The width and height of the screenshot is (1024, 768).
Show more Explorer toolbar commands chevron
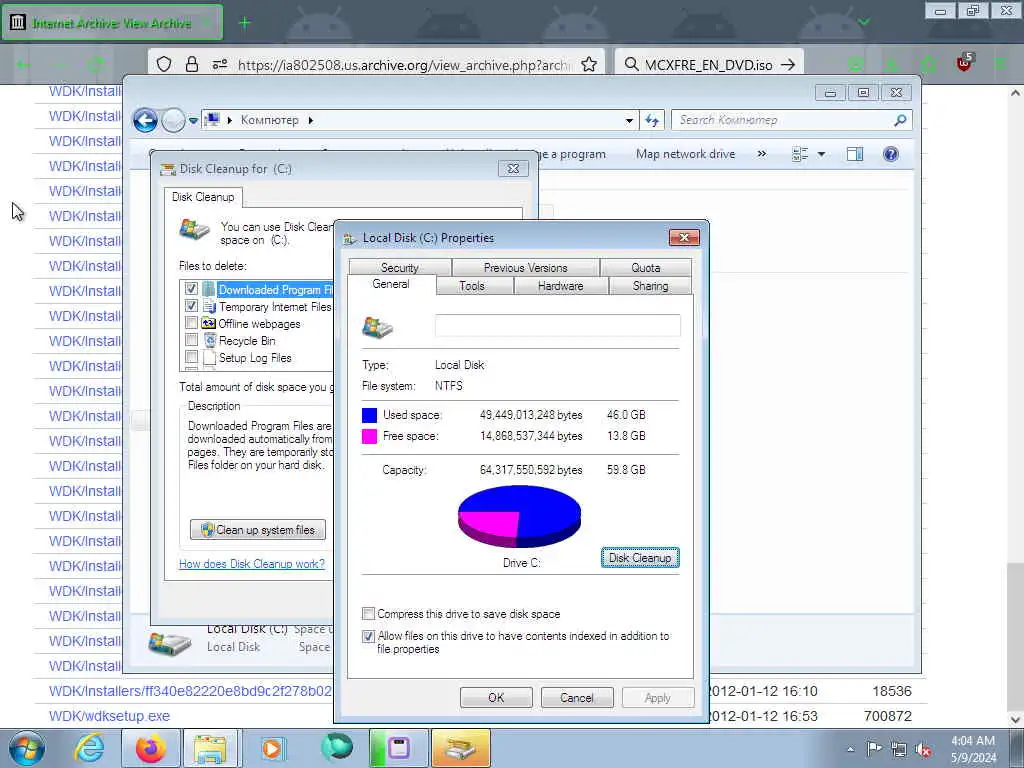click(761, 154)
